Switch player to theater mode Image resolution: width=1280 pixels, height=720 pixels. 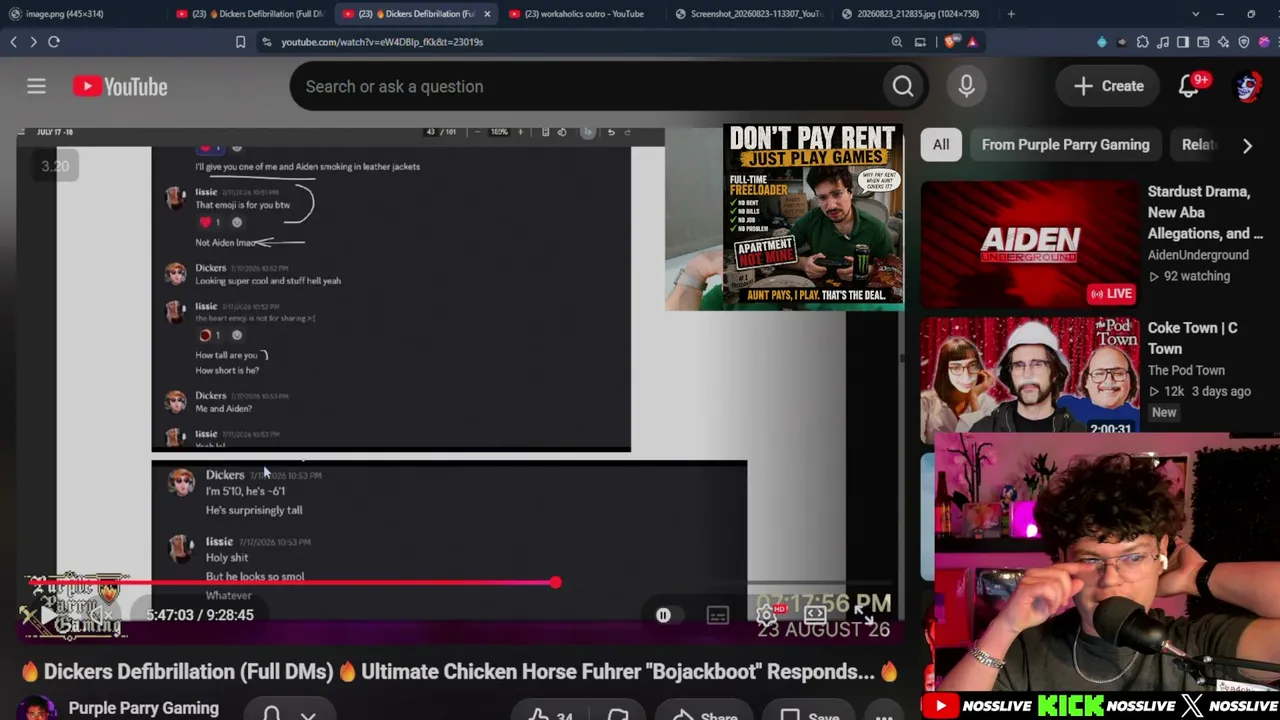815,615
